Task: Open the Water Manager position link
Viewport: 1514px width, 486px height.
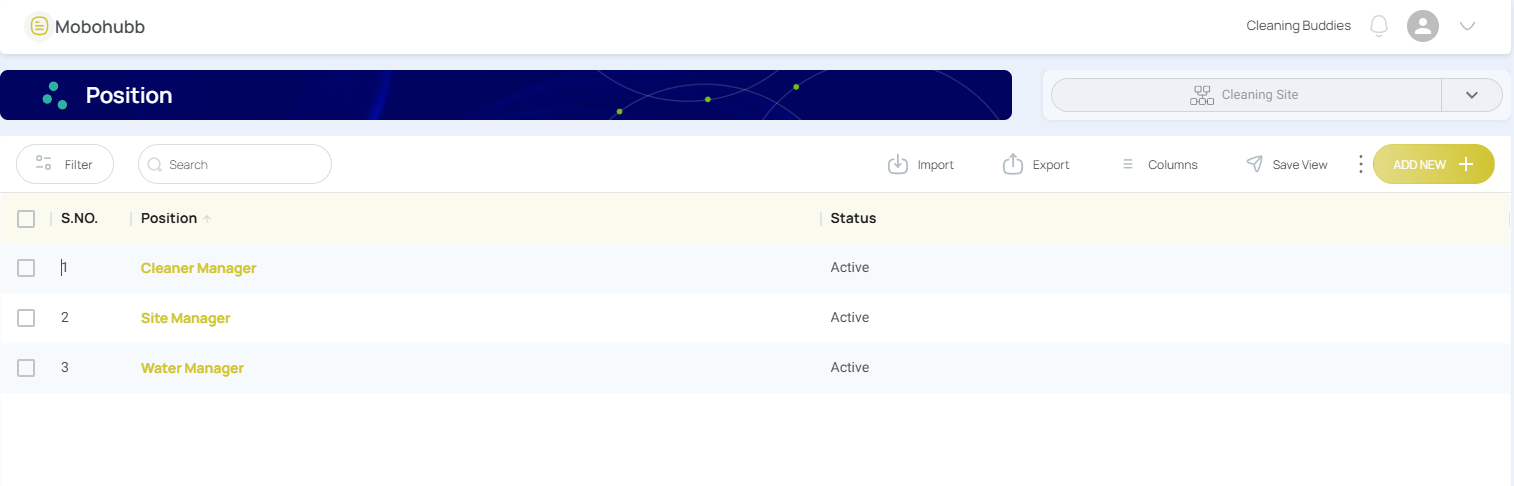Action: (x=192, y=368)
